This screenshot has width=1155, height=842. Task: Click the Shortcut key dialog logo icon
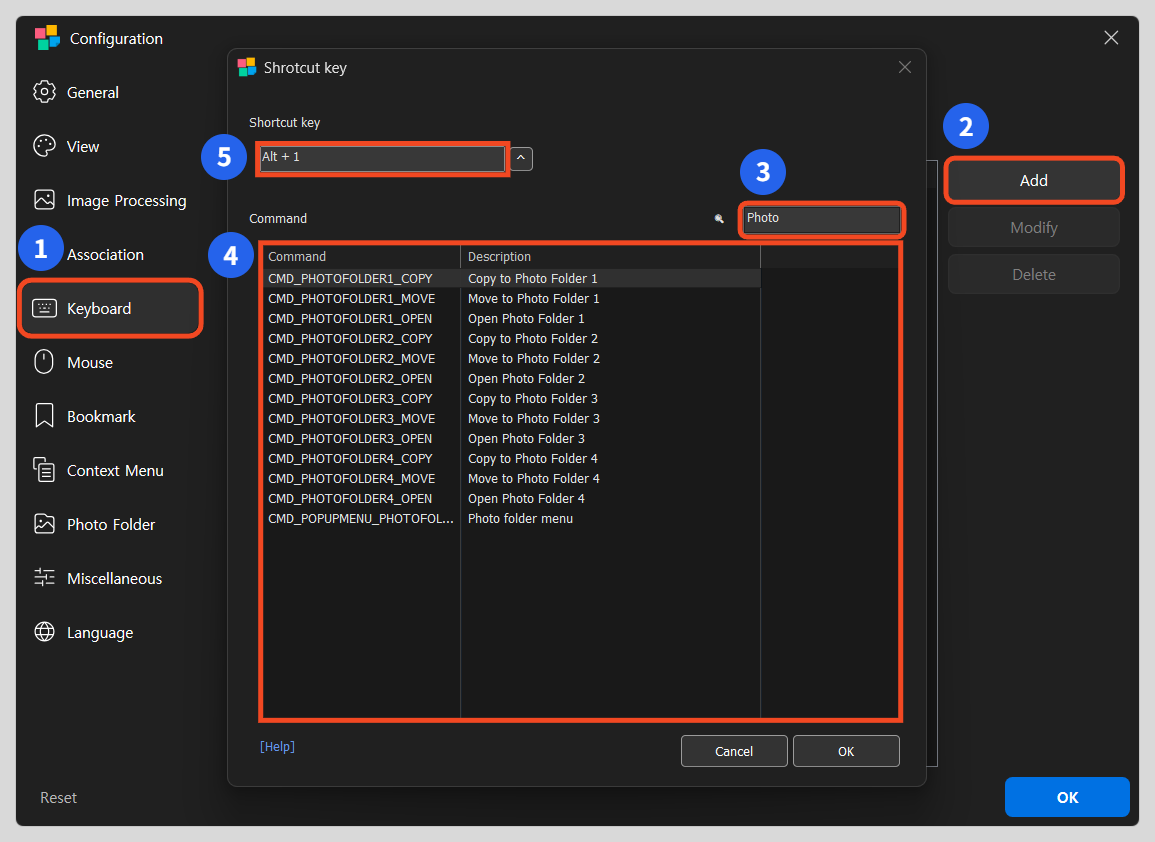coord(247,67)
